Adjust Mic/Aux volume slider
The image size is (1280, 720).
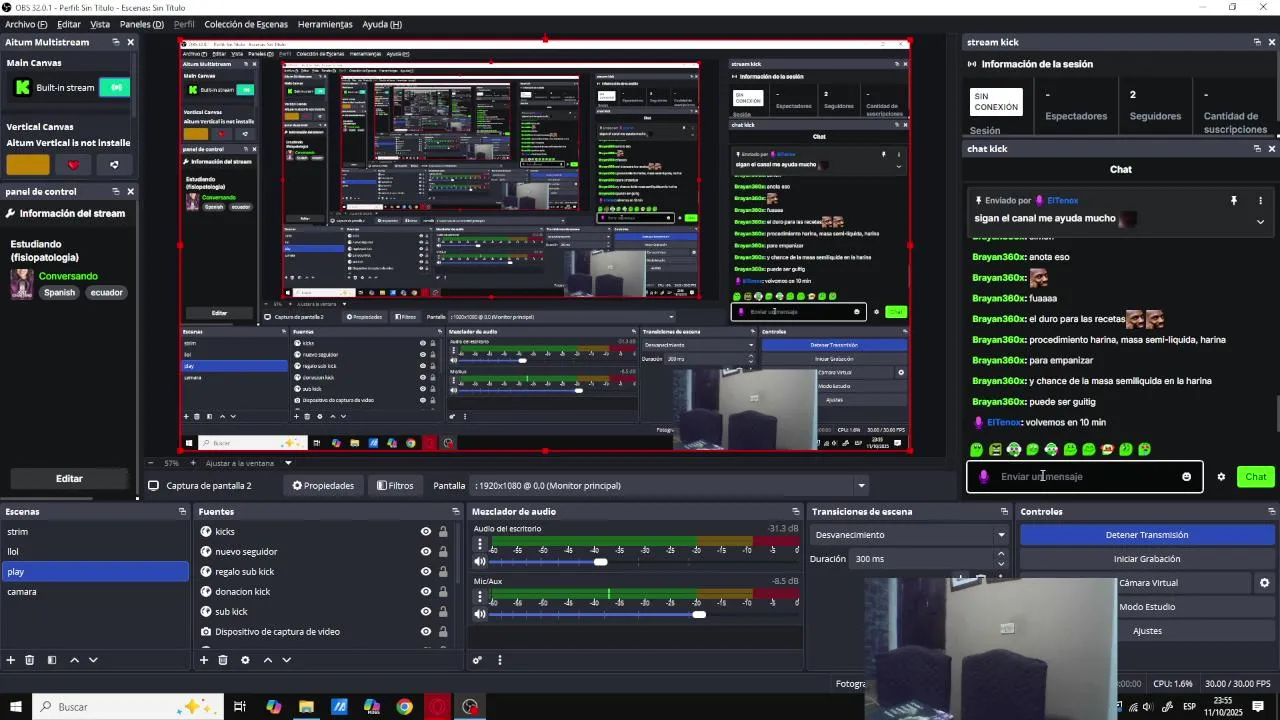tap(699, 614)
